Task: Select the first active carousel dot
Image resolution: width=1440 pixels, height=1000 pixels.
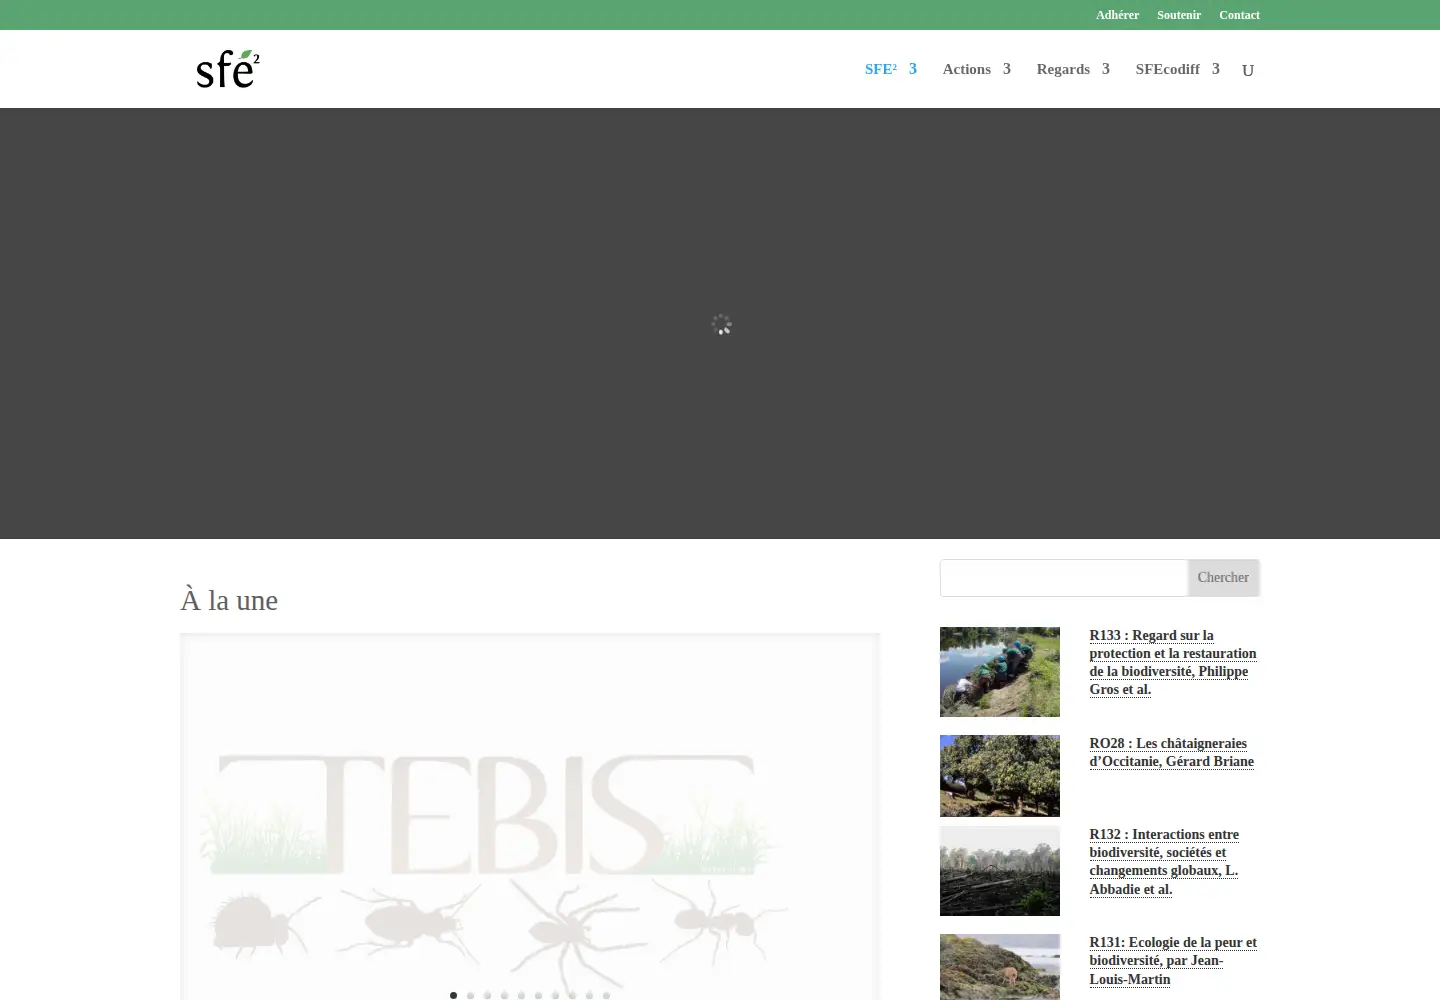Action: pos(454,995)
